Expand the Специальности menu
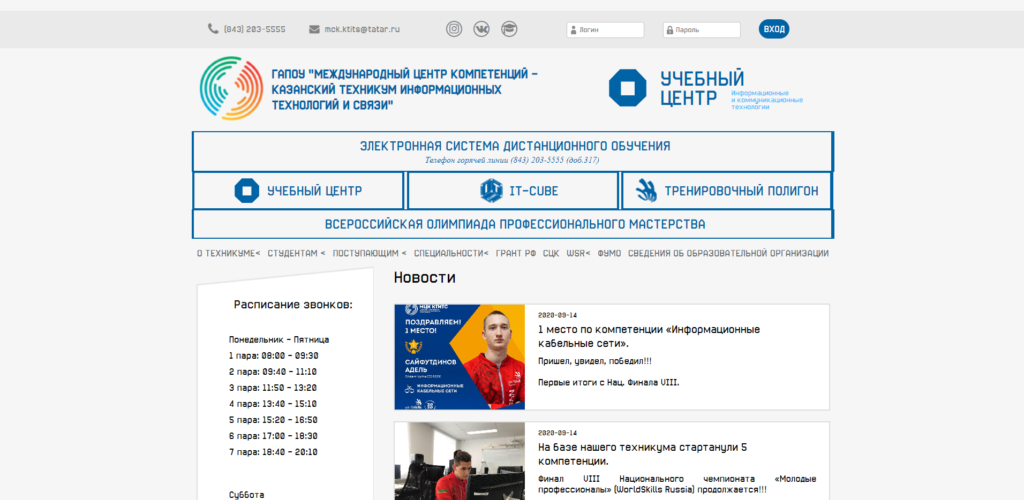Viewport: 1024px width, 500px height. coord(451,253)
